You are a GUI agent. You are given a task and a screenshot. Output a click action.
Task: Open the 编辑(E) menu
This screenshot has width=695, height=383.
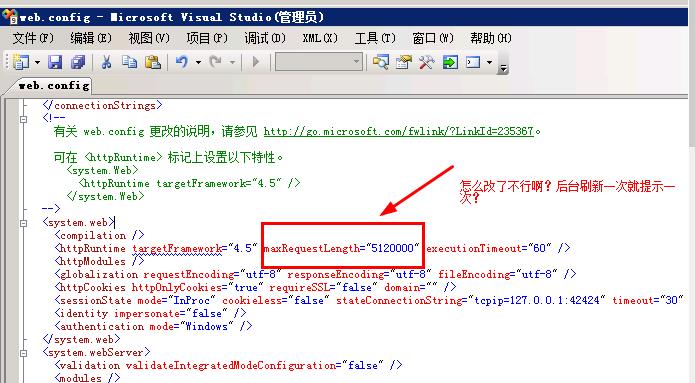[91, 38]
